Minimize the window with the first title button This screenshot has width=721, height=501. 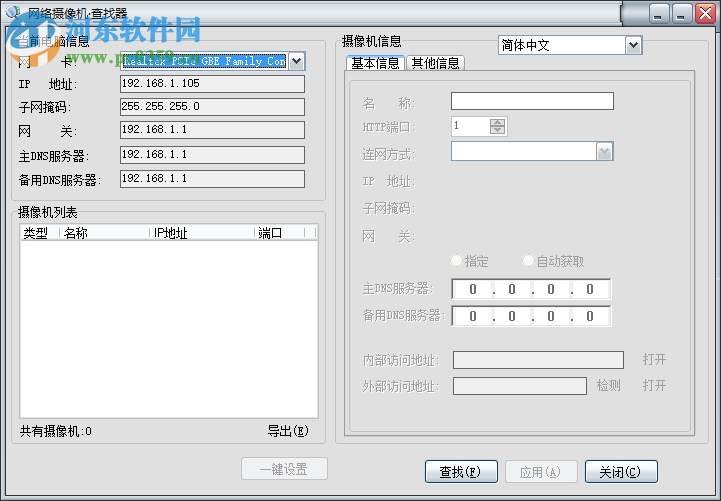tap(659, 13)
